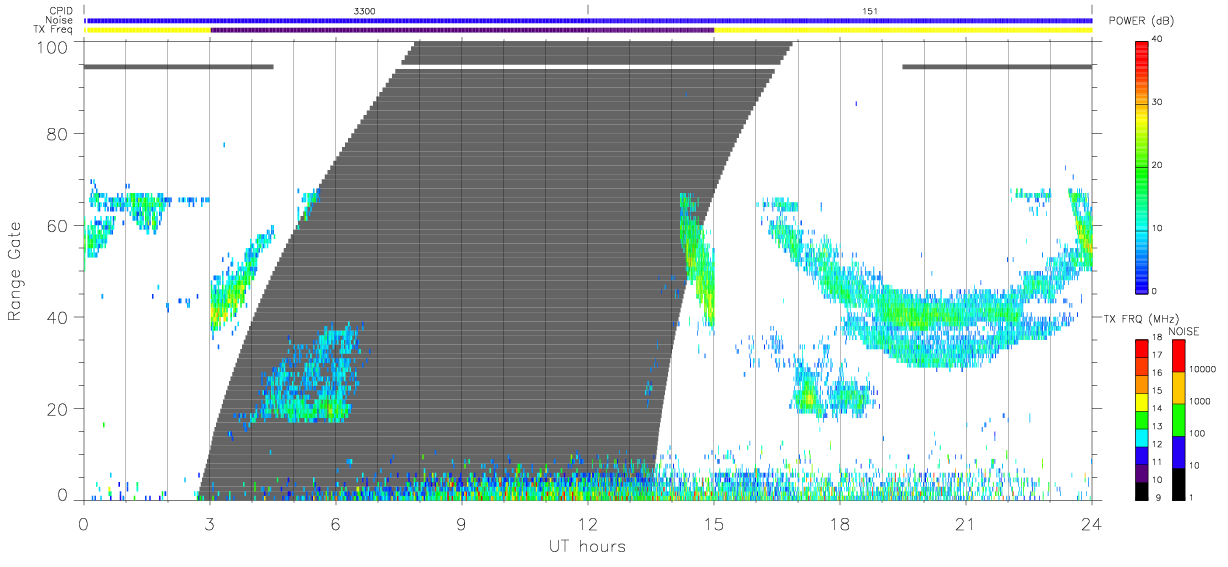Click Range Gate tick label '60'
Viewport: 1228px width, 567px height.
[x=56, y=226]
